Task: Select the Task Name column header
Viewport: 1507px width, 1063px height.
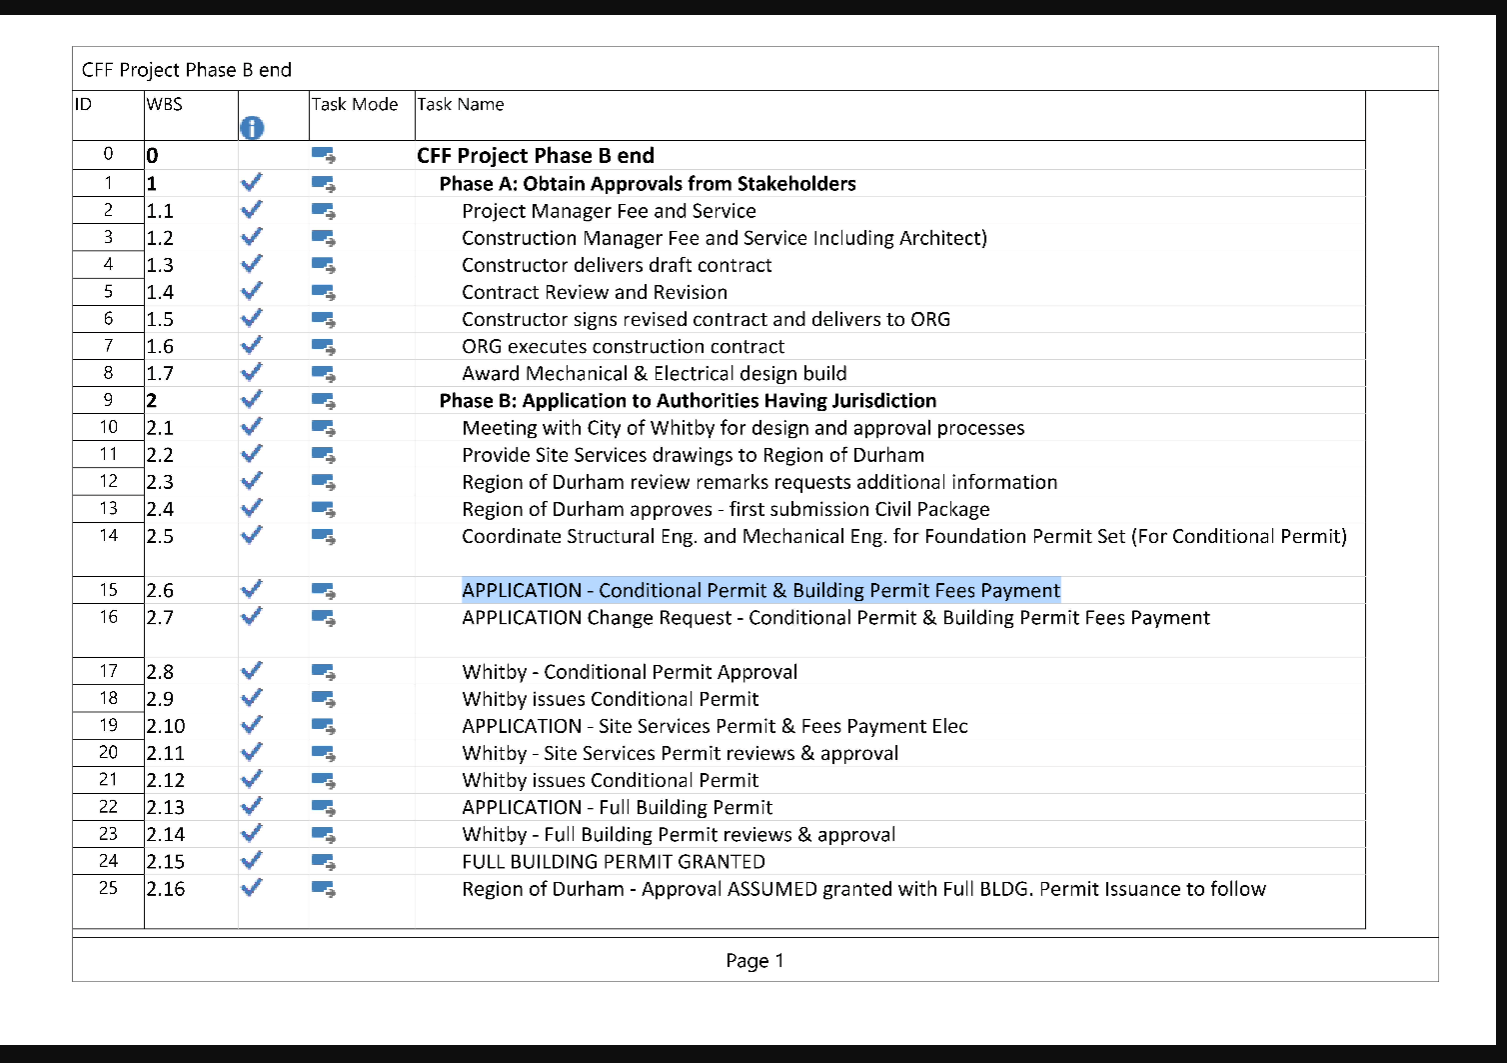Action: point(460,105)
